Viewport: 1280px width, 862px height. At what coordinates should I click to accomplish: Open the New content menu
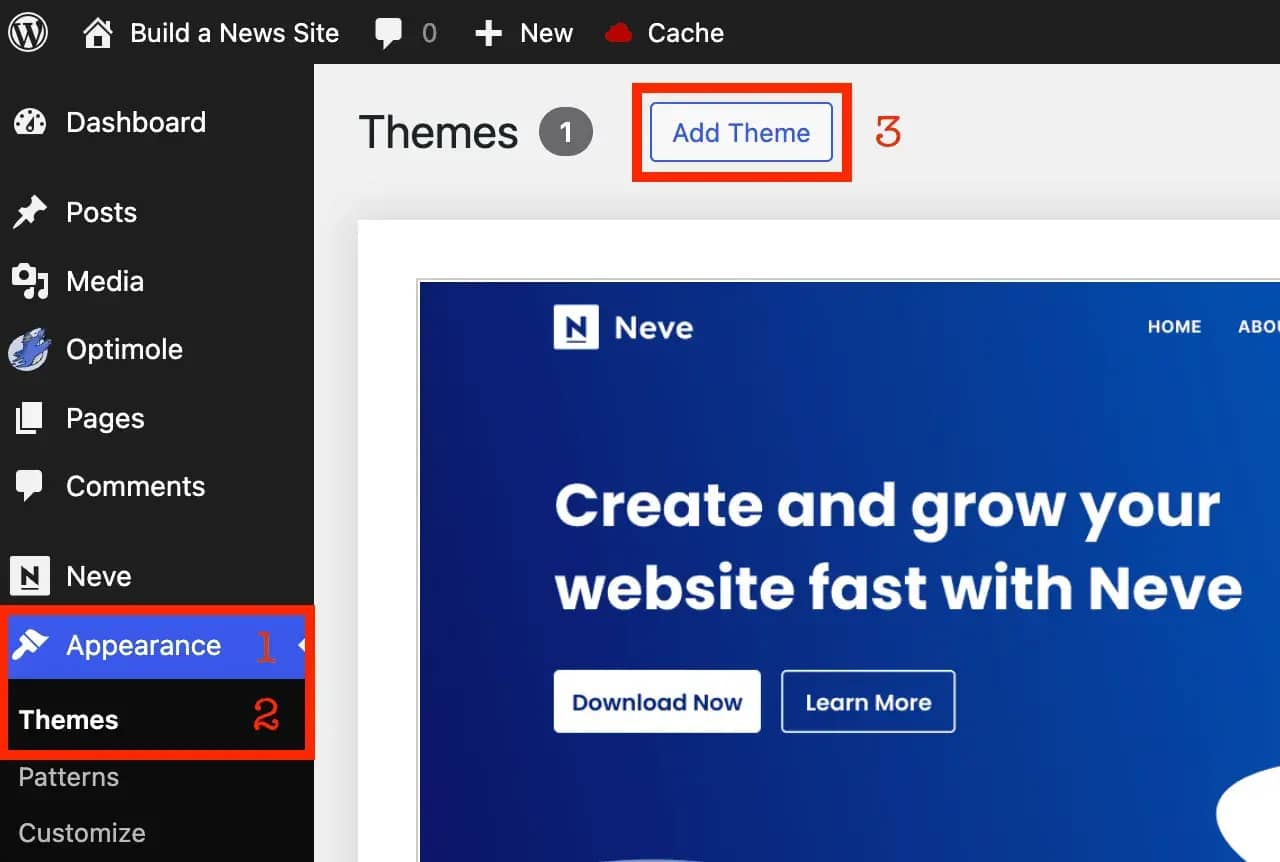(546, 33)
